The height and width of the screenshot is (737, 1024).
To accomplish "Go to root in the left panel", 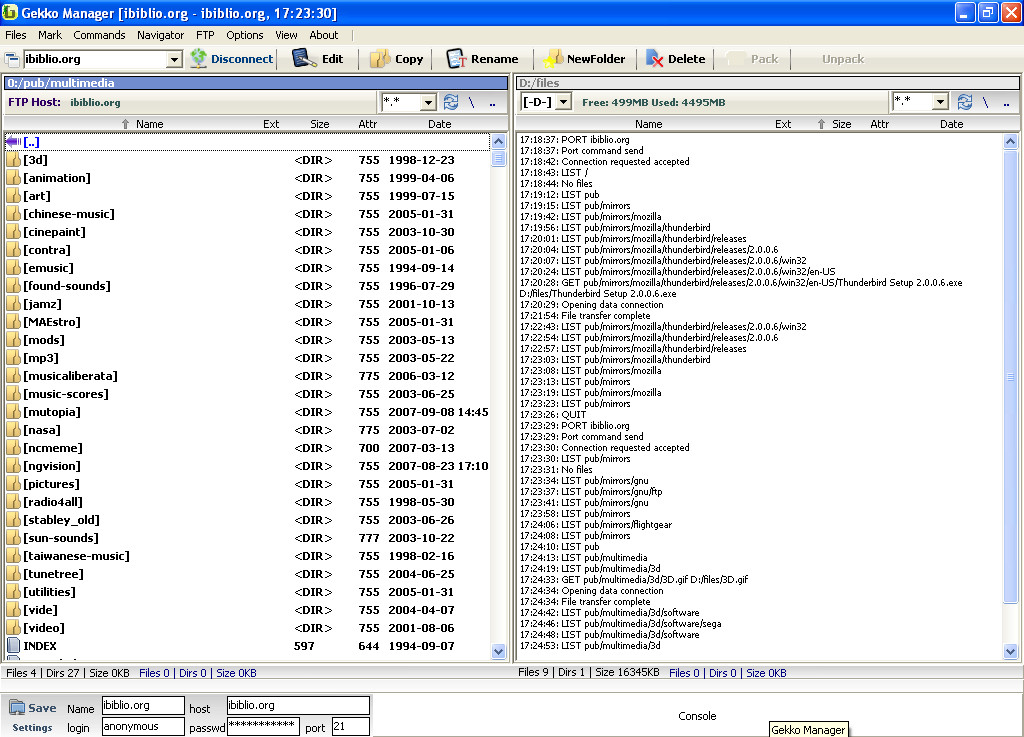I will [471, 102].
